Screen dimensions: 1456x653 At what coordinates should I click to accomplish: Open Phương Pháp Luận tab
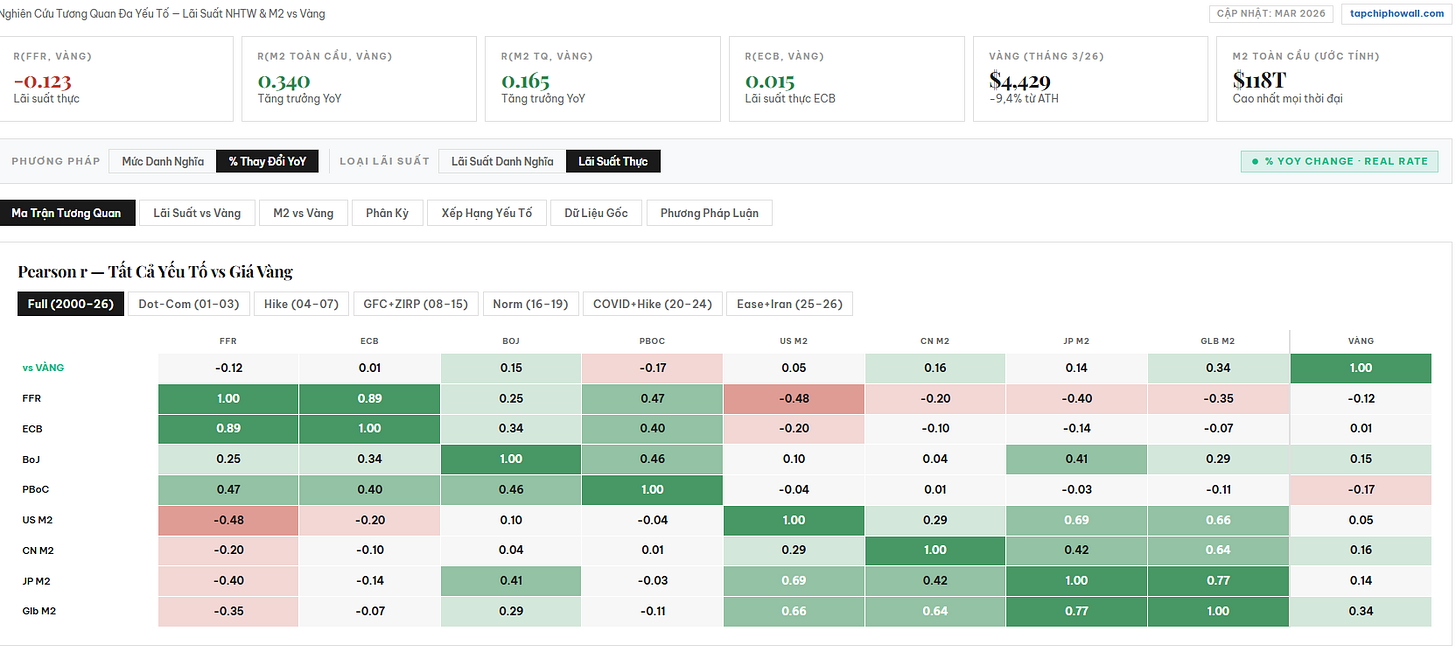coord(709,213)
